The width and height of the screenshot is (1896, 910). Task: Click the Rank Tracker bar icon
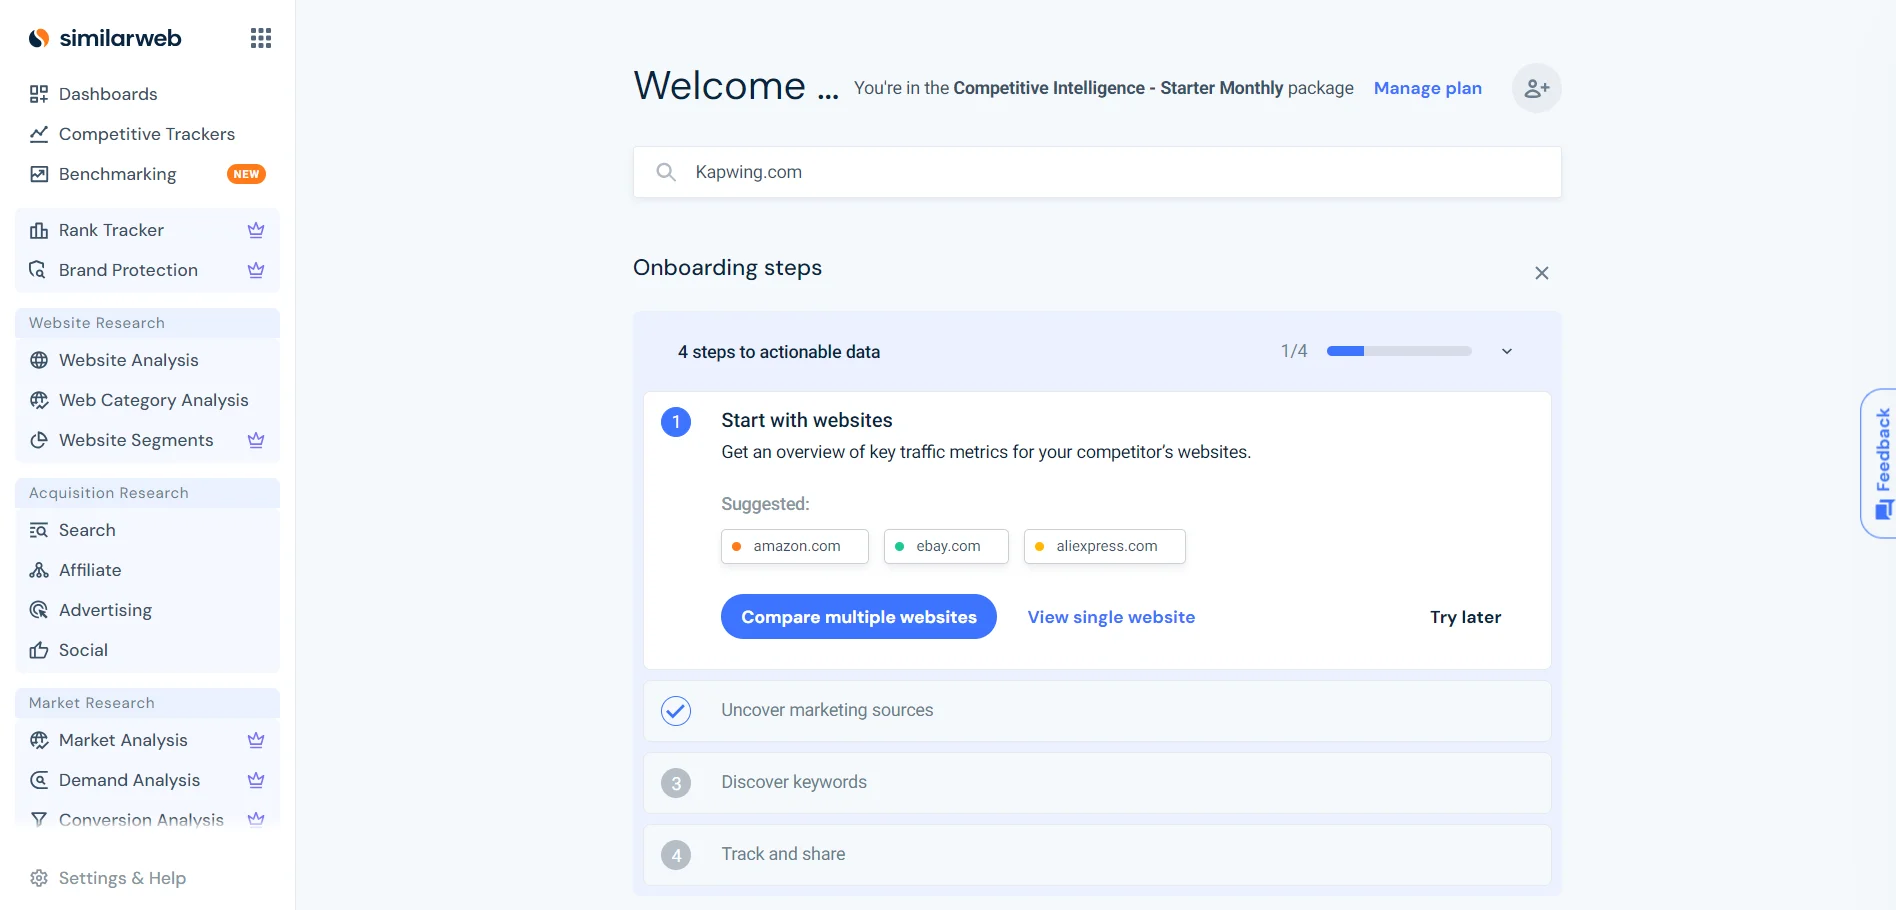coord(39,230)
